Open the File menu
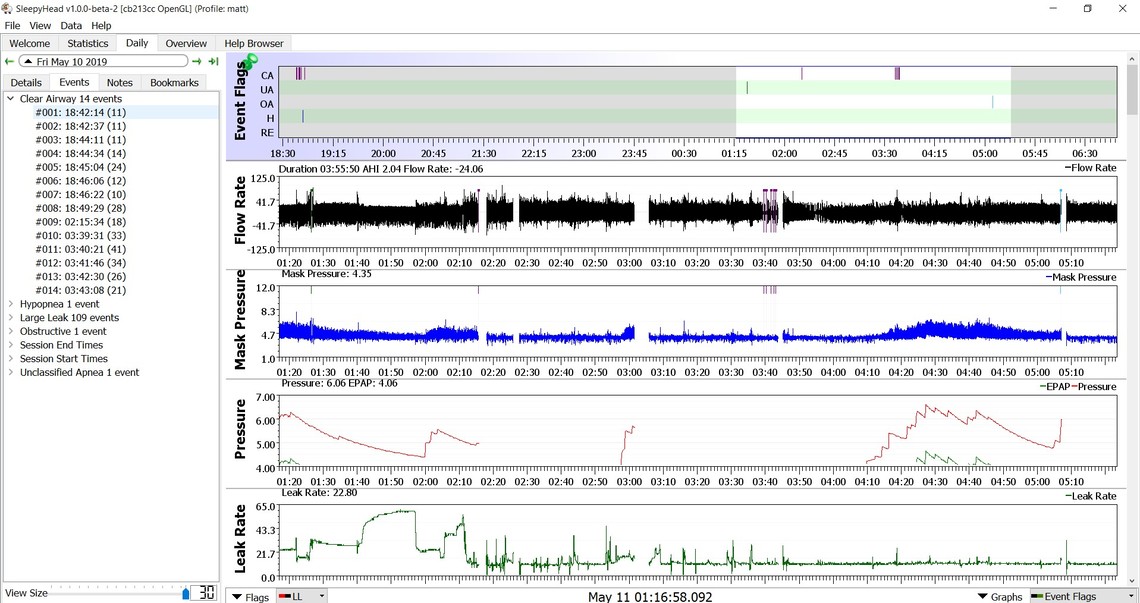1140x603 pixels. [x=12, y=25]
